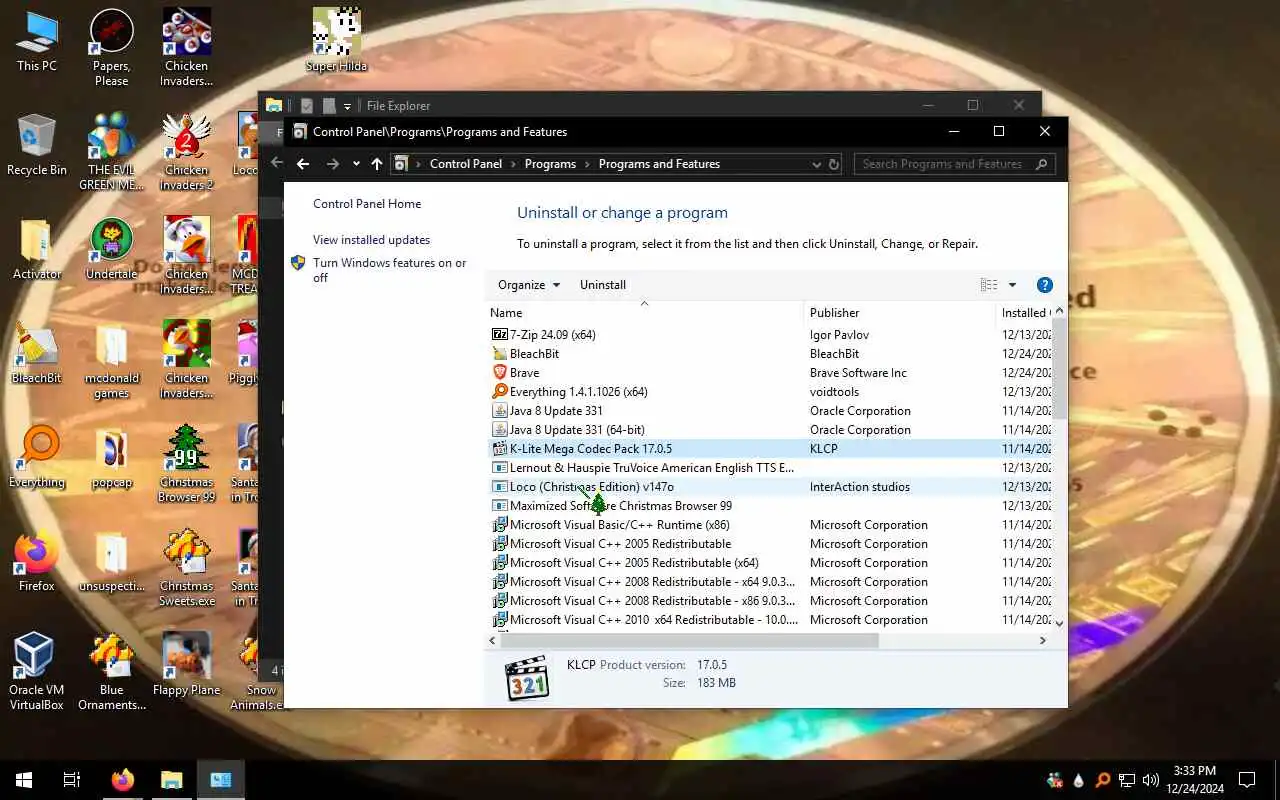Click the horizontal scrollbar thumb of program list
The width and height of the screenshot is (1280, 800).
click(x=689, y=640)
